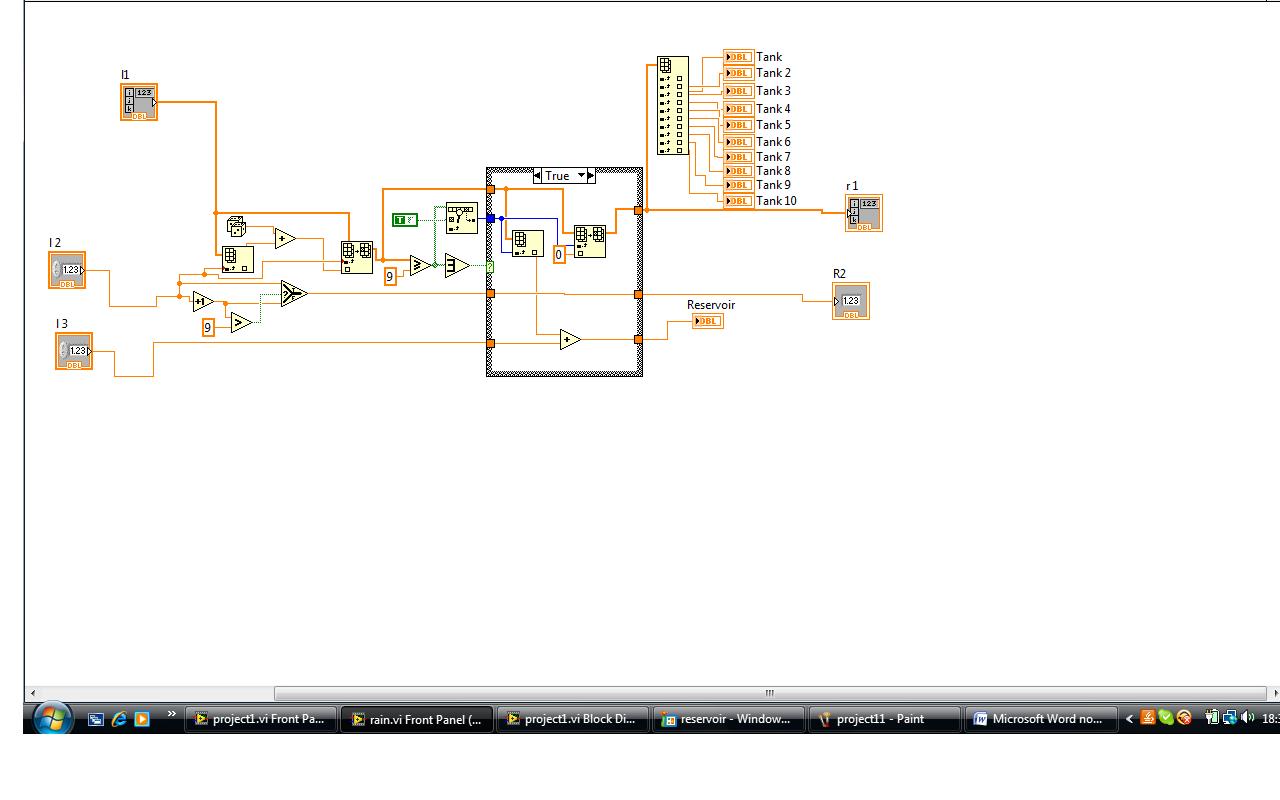Image resolution: width=1280 pixels, height=800 pixels.
Task: Click the Reservoir DBL indicator terminal
Action: pos(707,321)
